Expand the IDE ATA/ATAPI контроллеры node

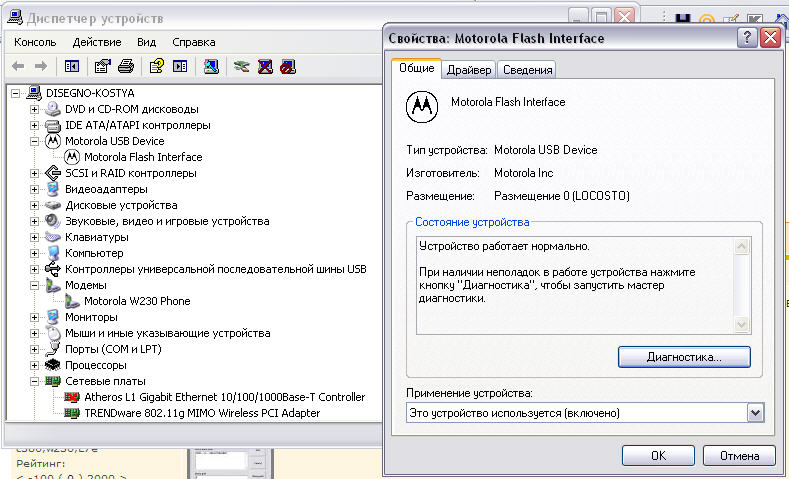pos(34,125)
